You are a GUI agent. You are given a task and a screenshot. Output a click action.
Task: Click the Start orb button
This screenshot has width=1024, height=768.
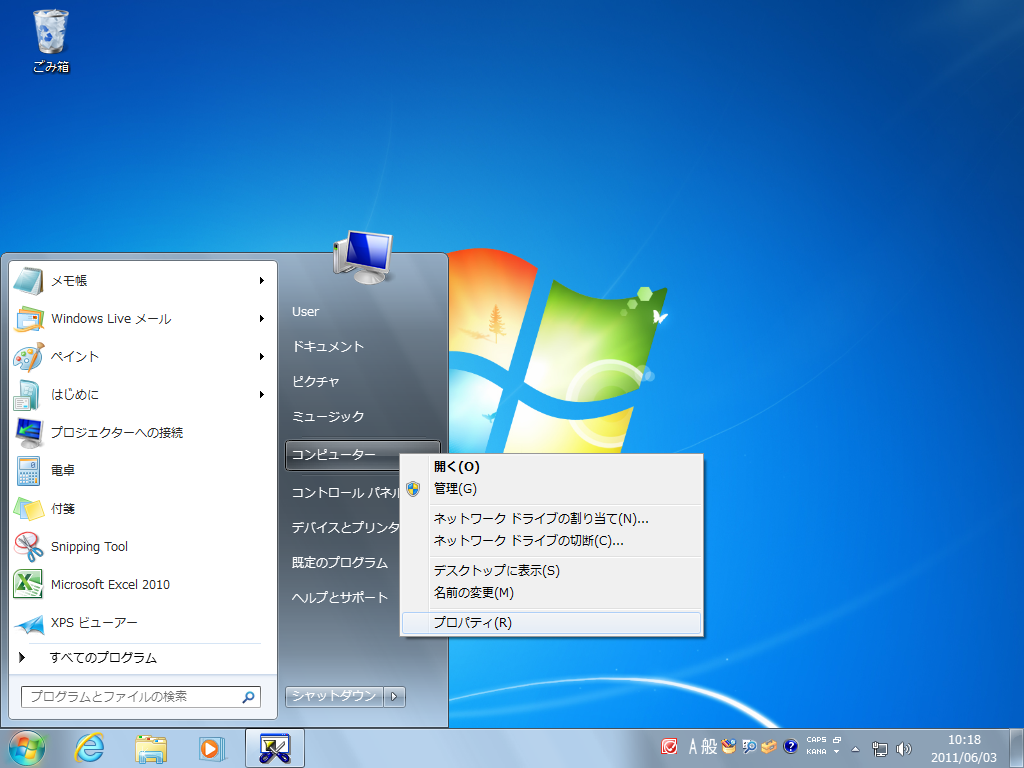coord(27,748)
